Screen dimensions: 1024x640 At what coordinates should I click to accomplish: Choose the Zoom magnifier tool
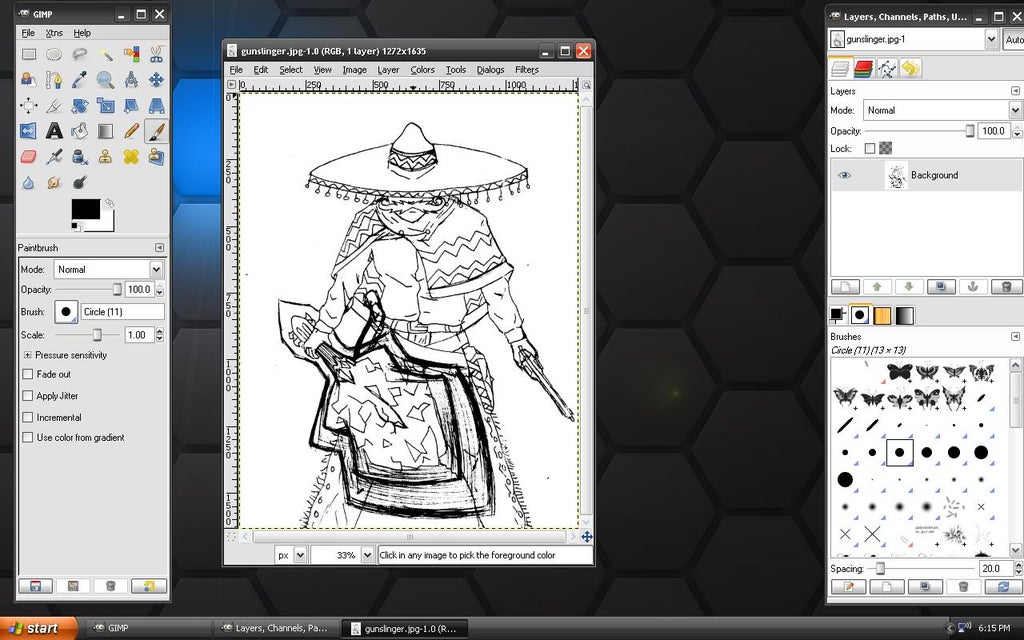[105, 80]
